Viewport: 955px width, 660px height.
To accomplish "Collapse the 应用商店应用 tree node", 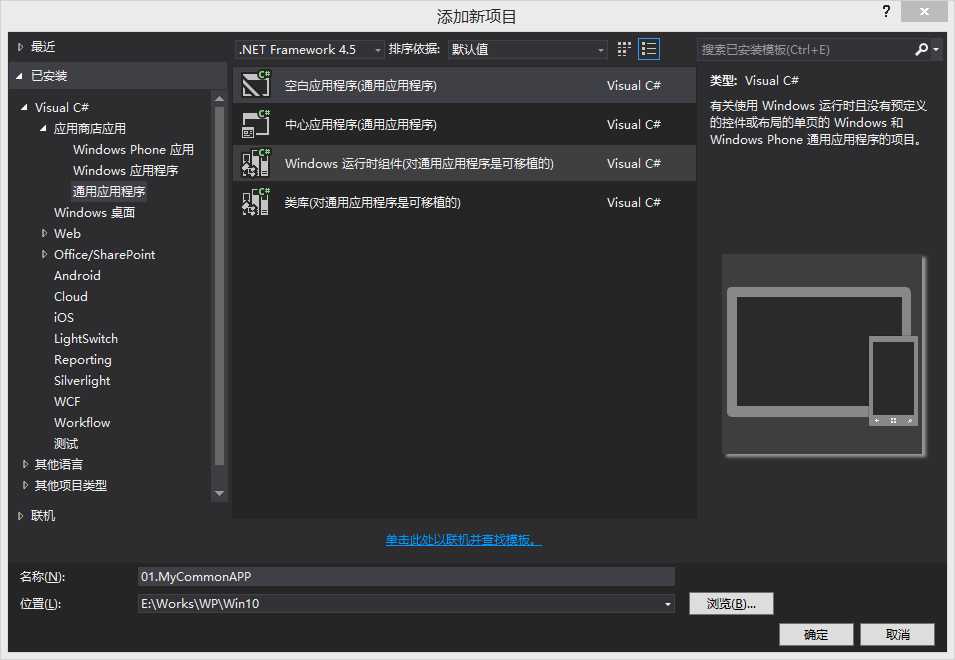I will coord(43,128).
